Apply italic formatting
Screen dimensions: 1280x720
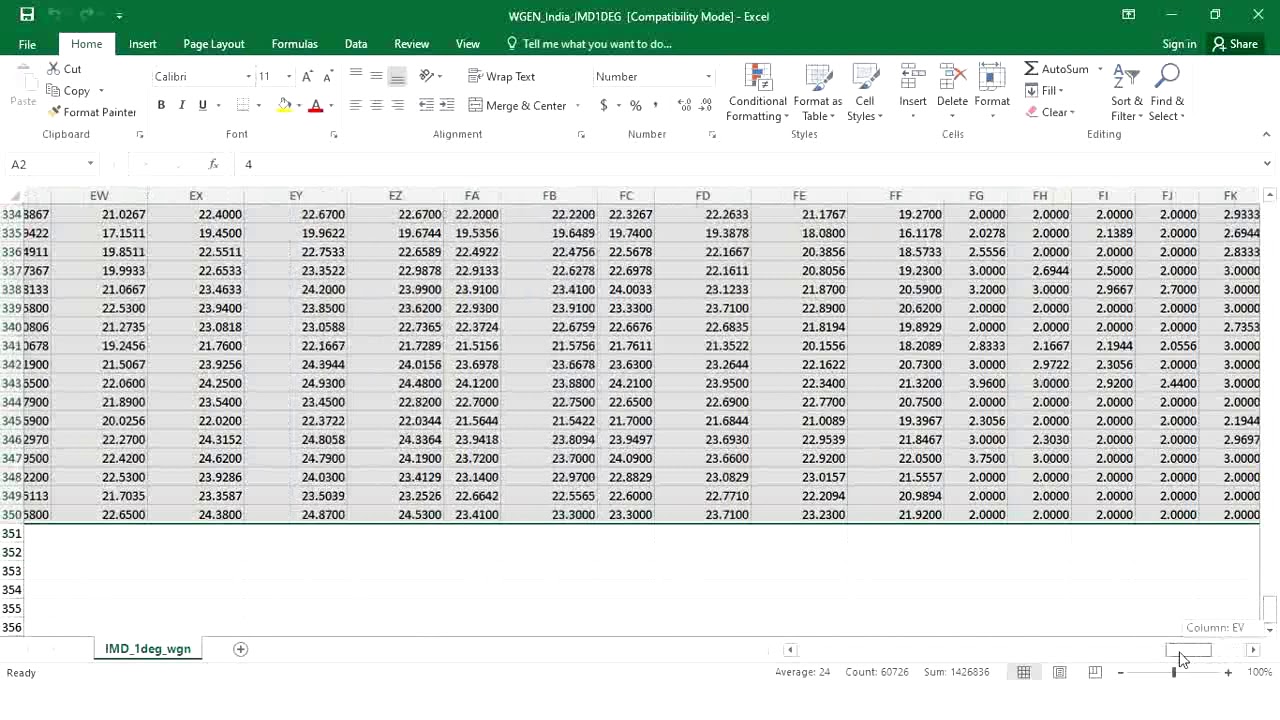tap(181, 105)
